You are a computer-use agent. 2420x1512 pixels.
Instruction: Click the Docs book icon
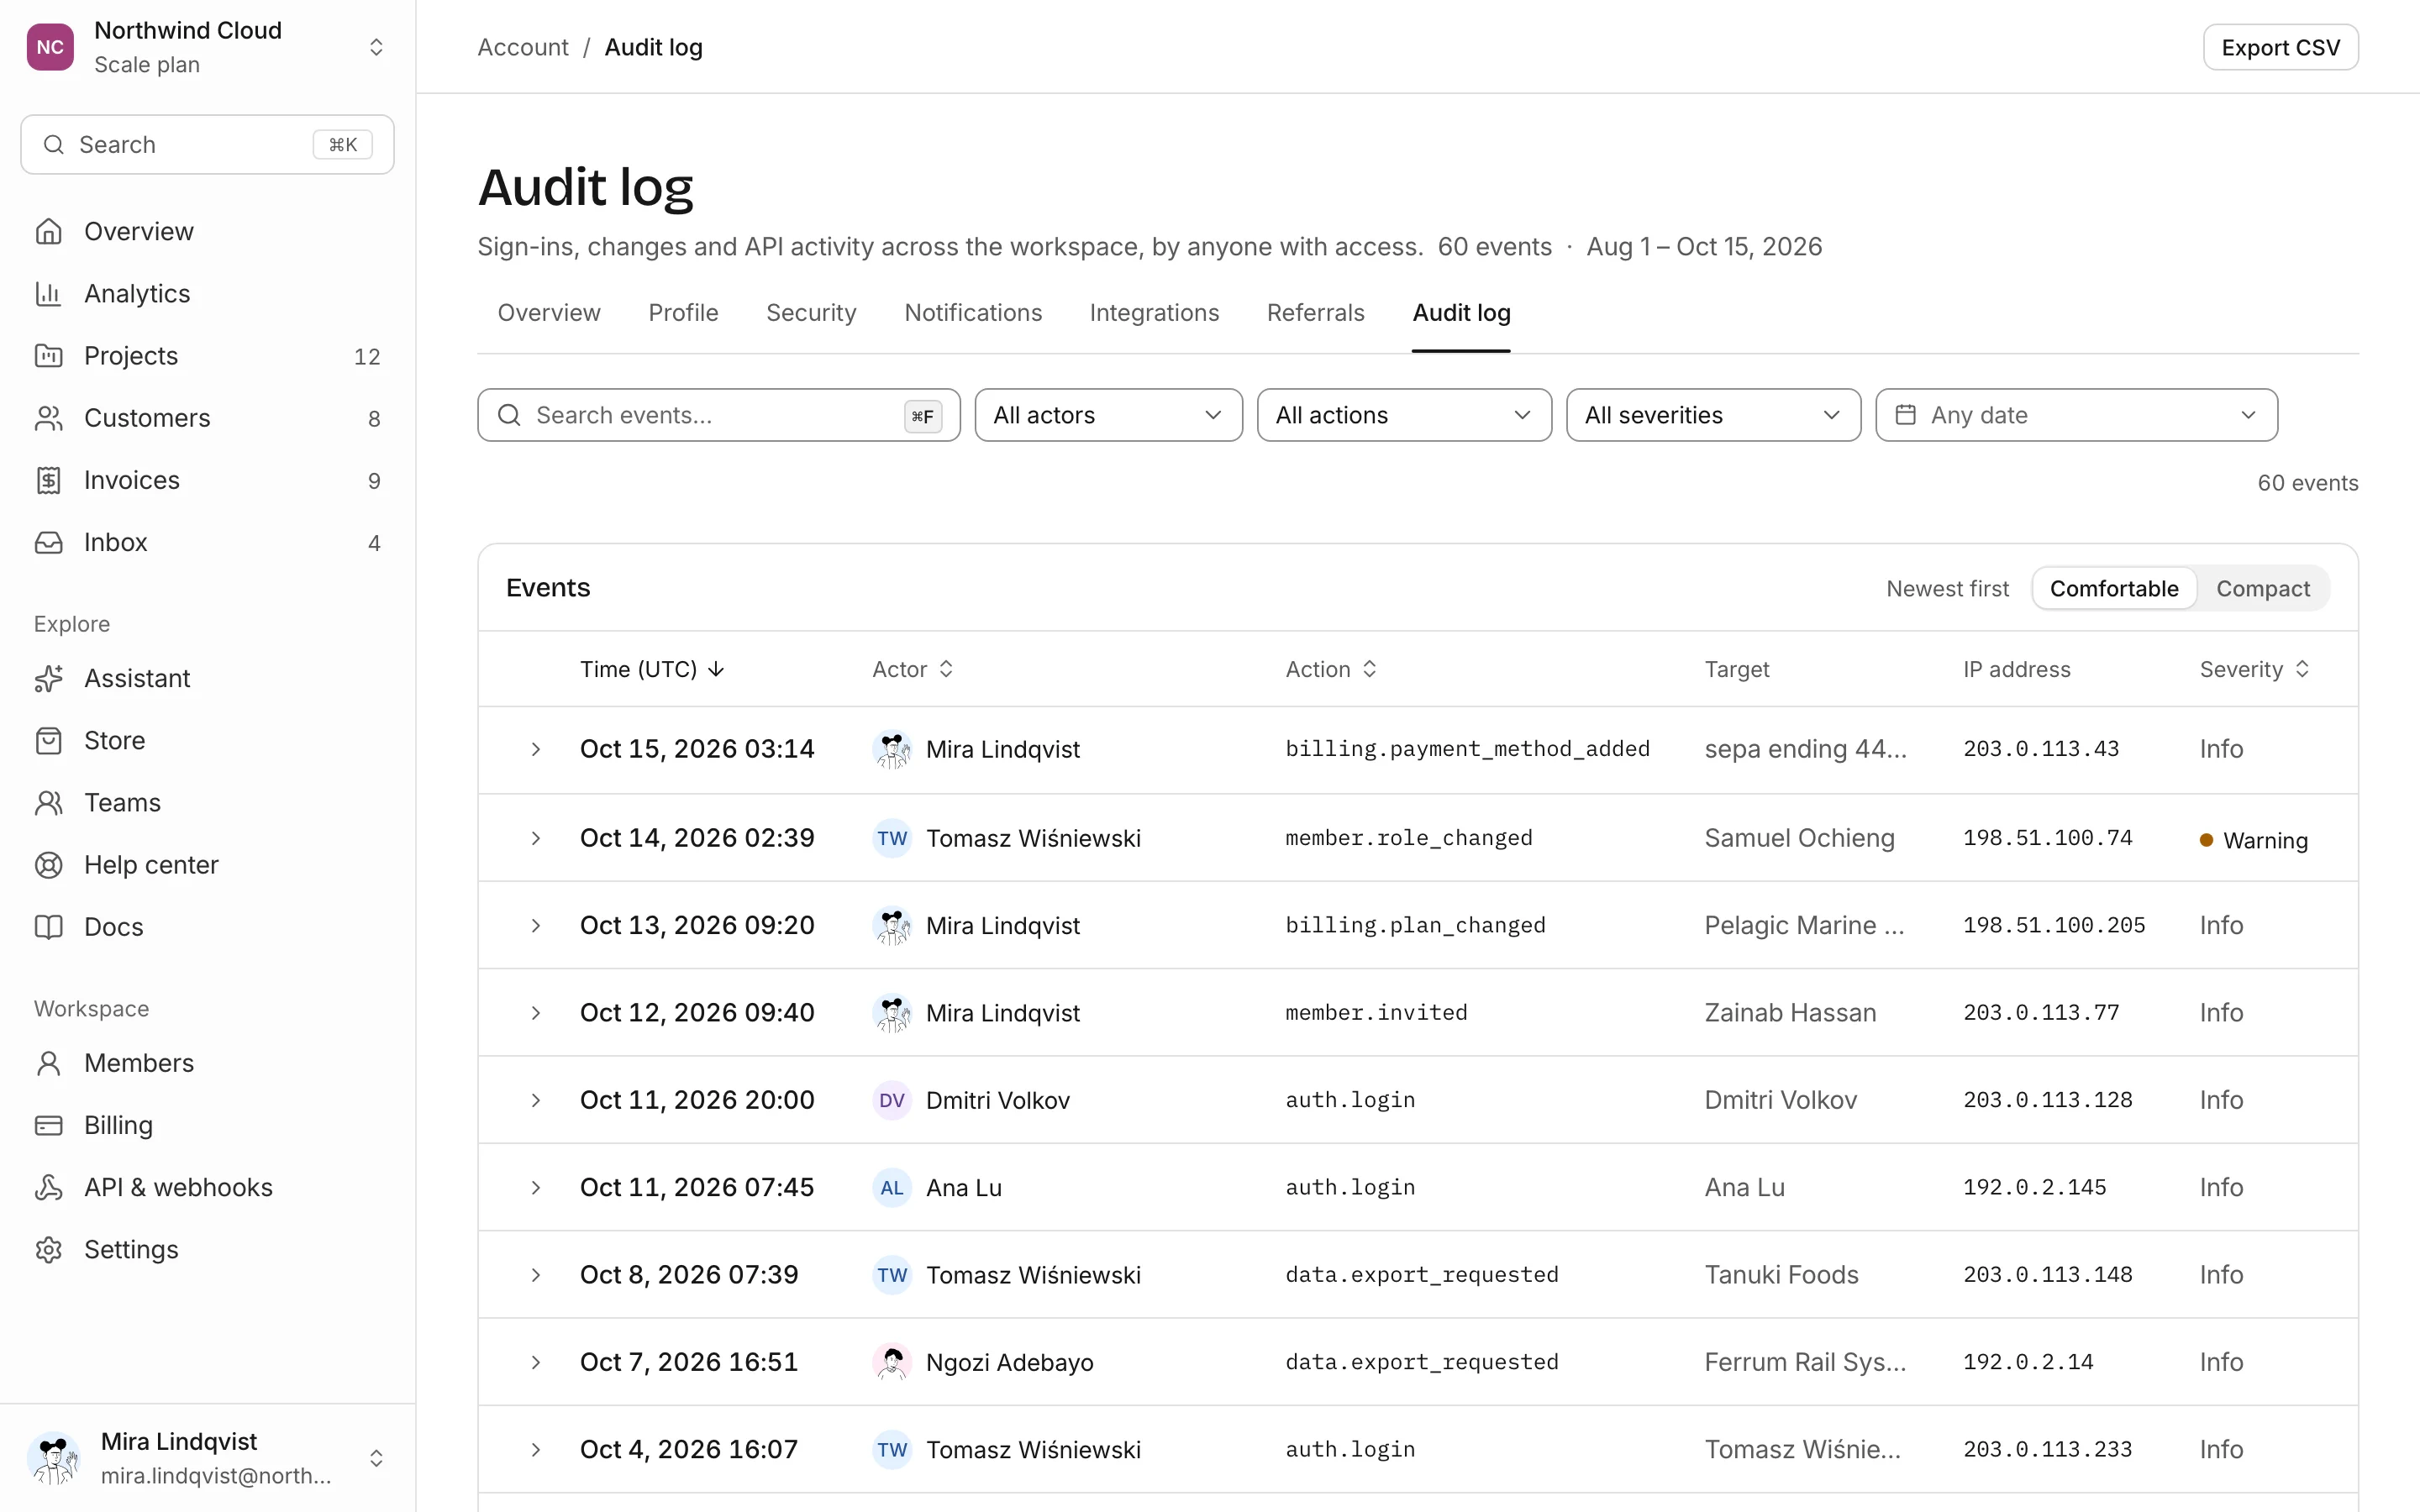click(x=48, y=926)
